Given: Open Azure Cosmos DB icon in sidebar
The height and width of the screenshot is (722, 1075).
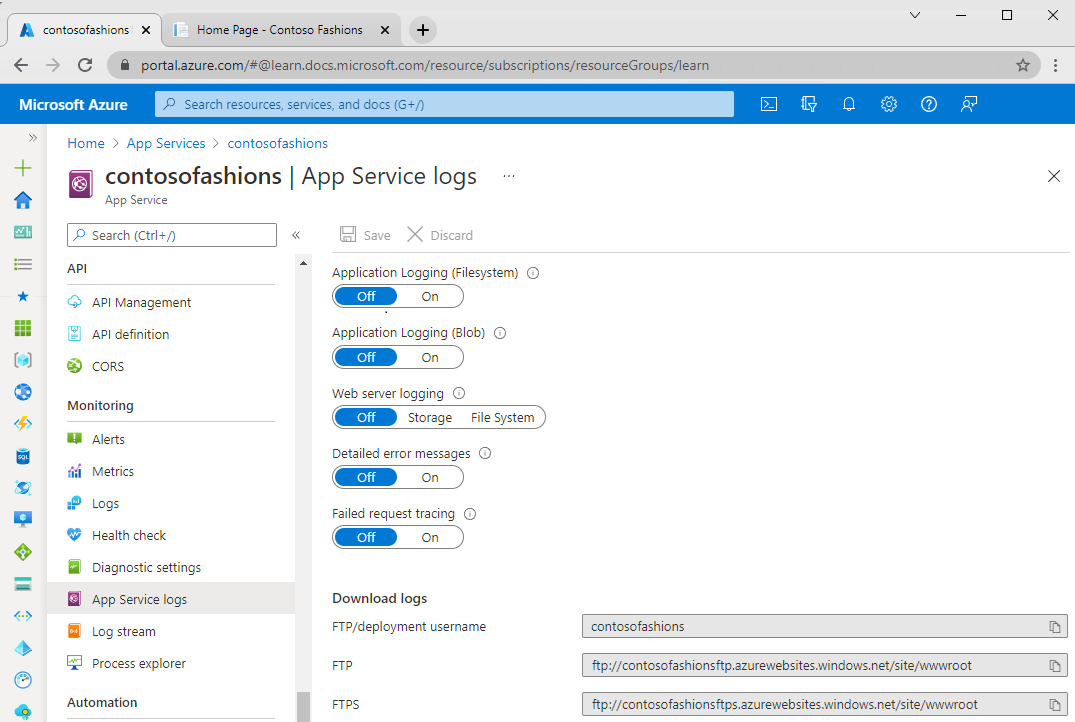Looking at the screenshot, I should click(x=23, y=488).
